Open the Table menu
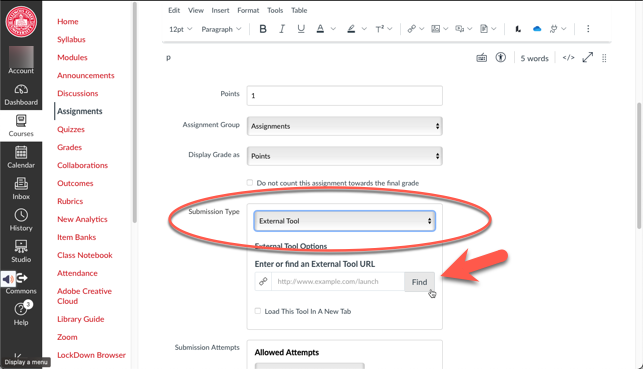 [x=299, y=10]
